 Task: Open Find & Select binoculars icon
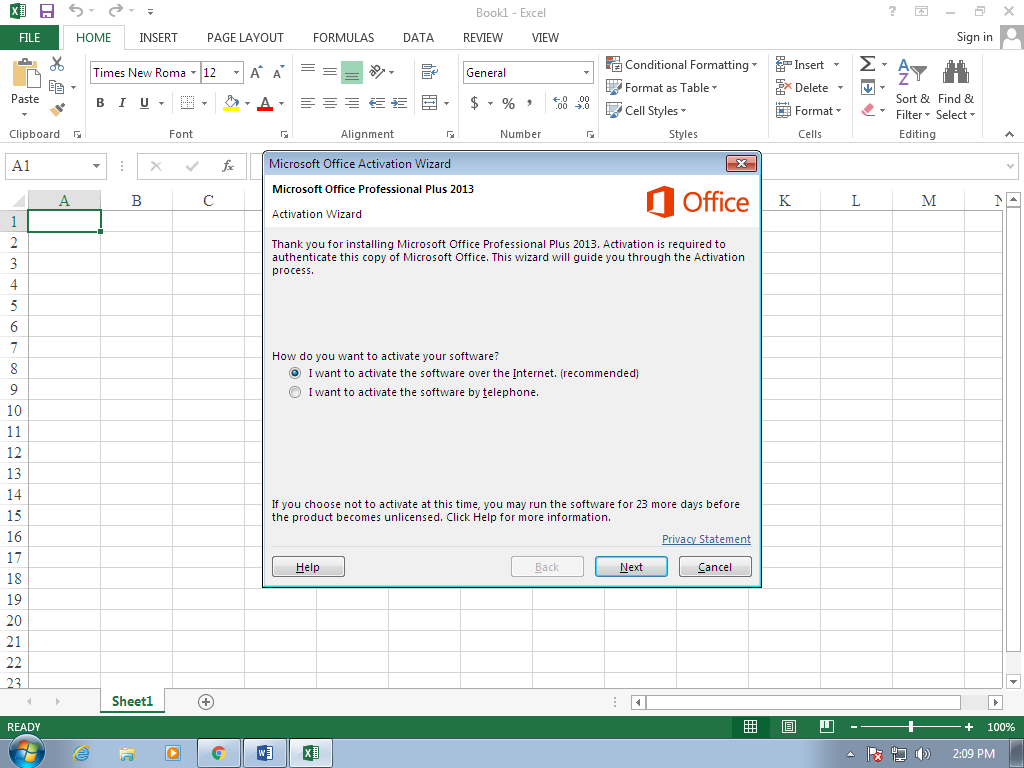(x=955, y=73)
